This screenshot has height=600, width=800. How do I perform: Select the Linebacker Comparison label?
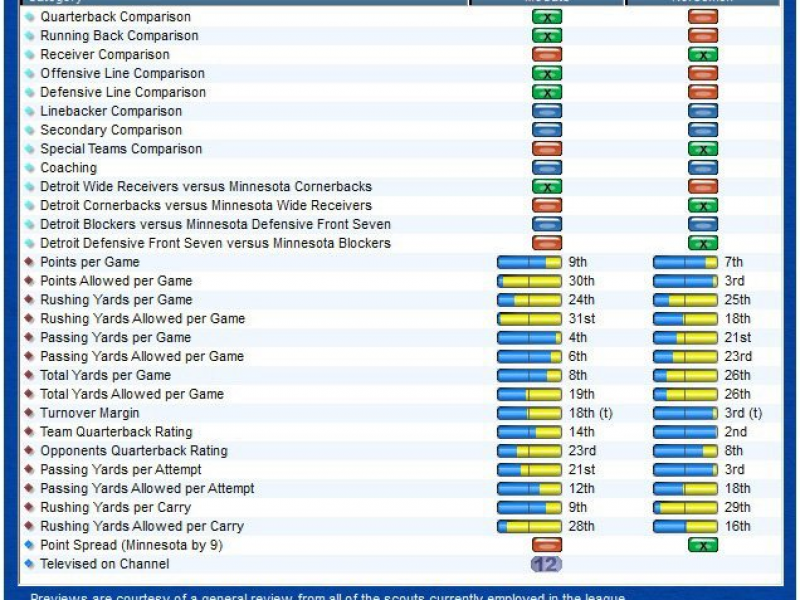click(111, 111)
